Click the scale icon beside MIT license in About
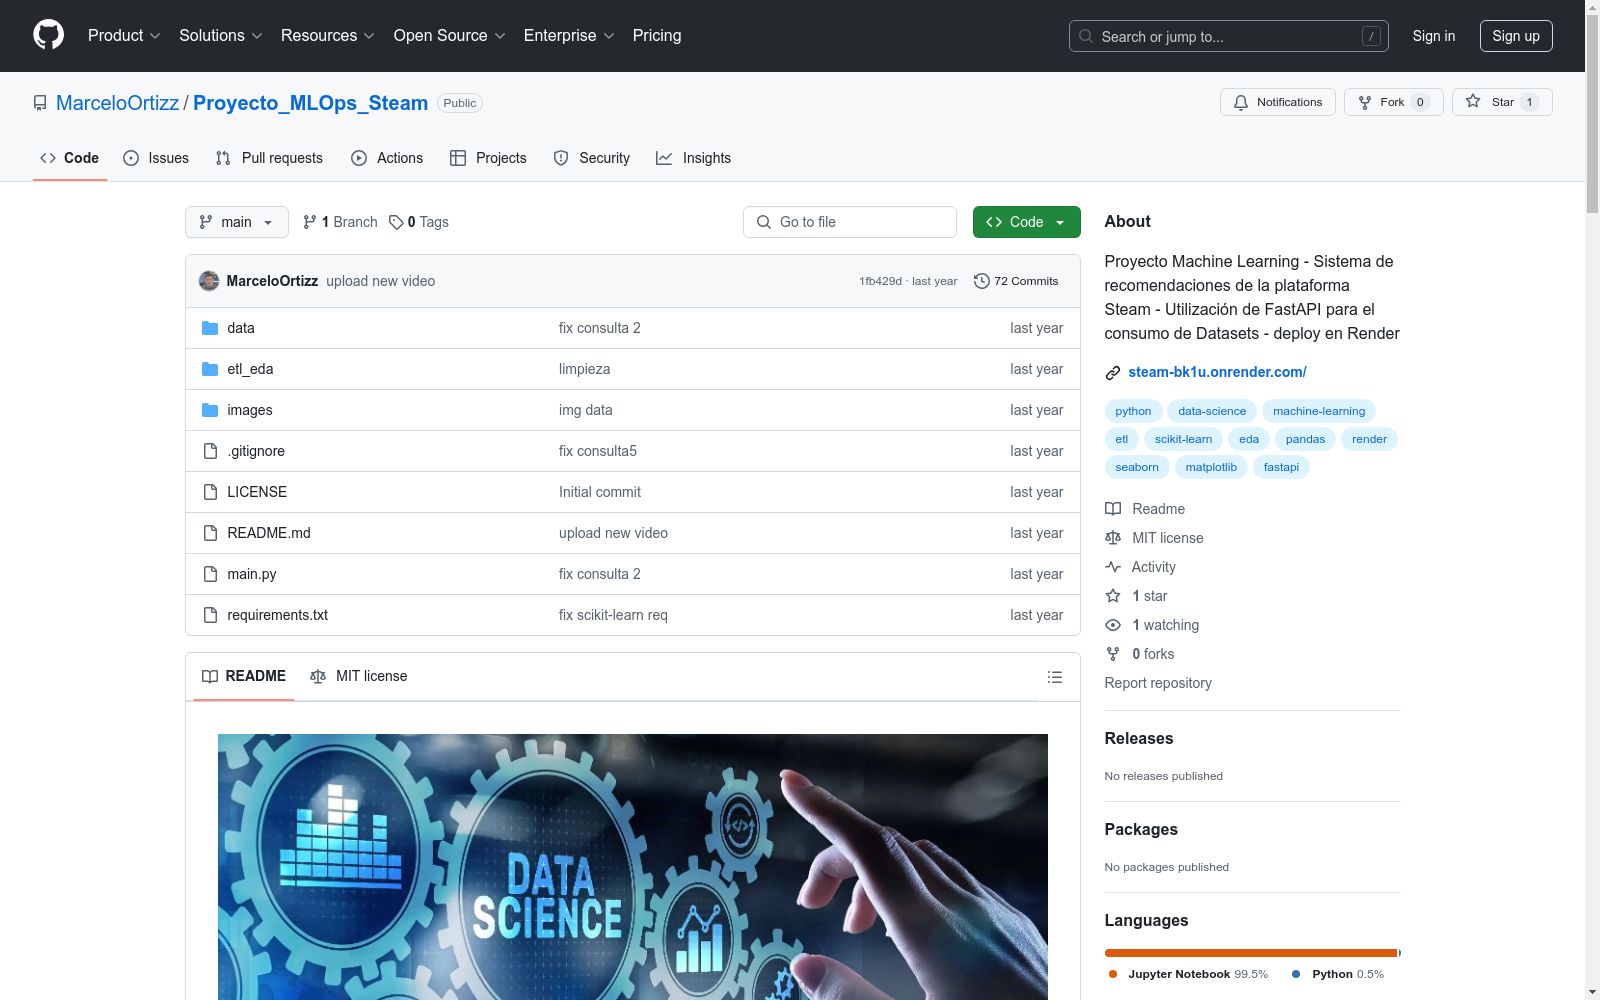The image size is (1600, 1000). click(x=1113, y=538)
